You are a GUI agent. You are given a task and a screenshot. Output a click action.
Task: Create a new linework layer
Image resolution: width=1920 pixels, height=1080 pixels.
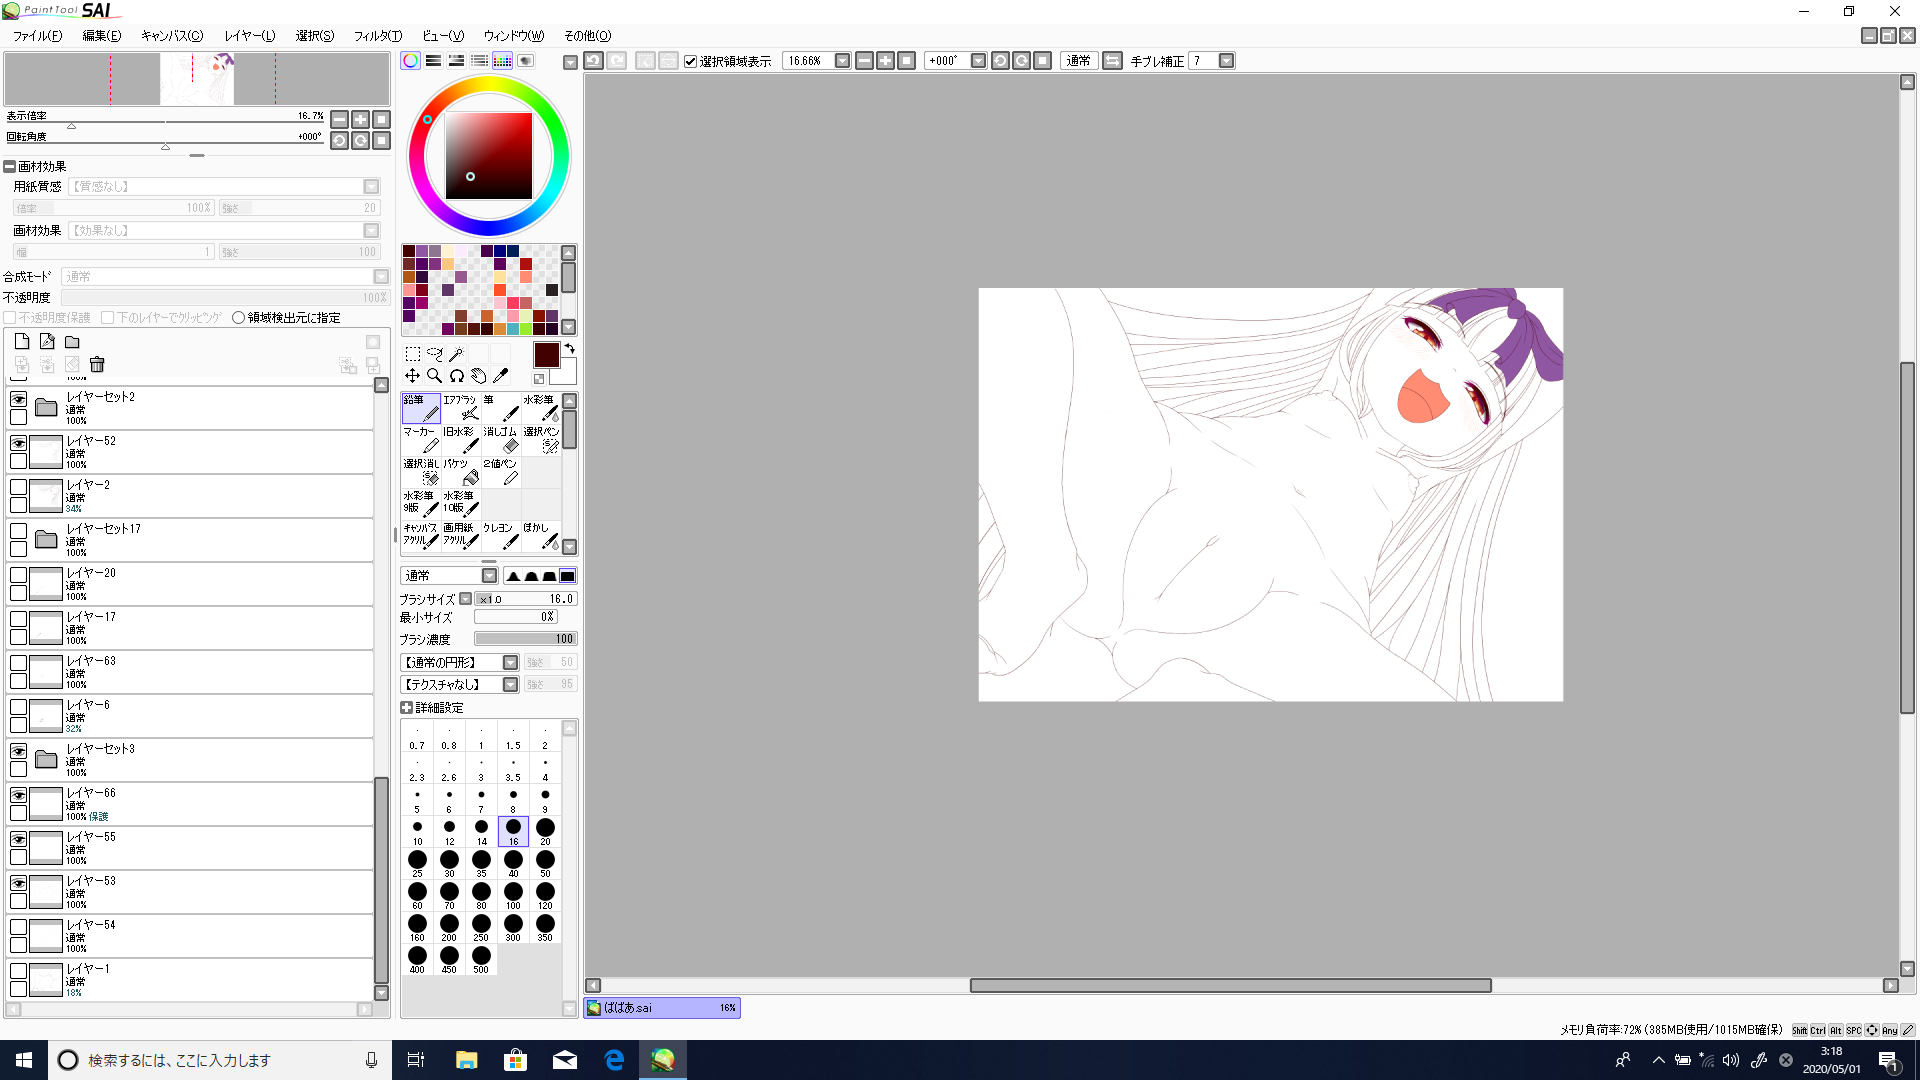47,342
